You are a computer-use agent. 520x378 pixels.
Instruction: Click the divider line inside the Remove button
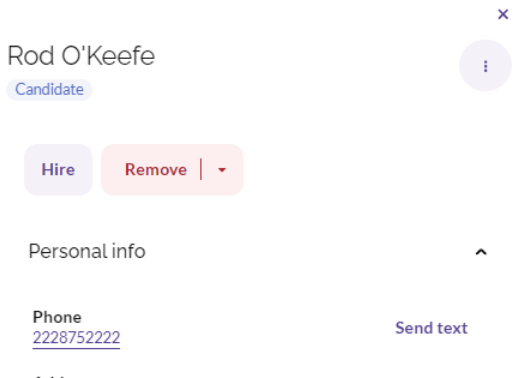coord(201,170)
